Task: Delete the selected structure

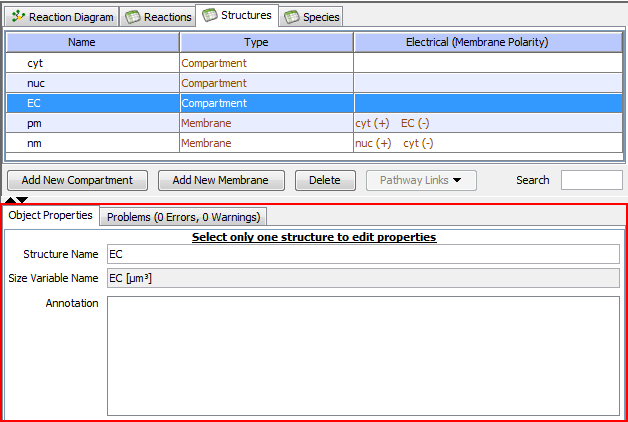Action: 325,180
